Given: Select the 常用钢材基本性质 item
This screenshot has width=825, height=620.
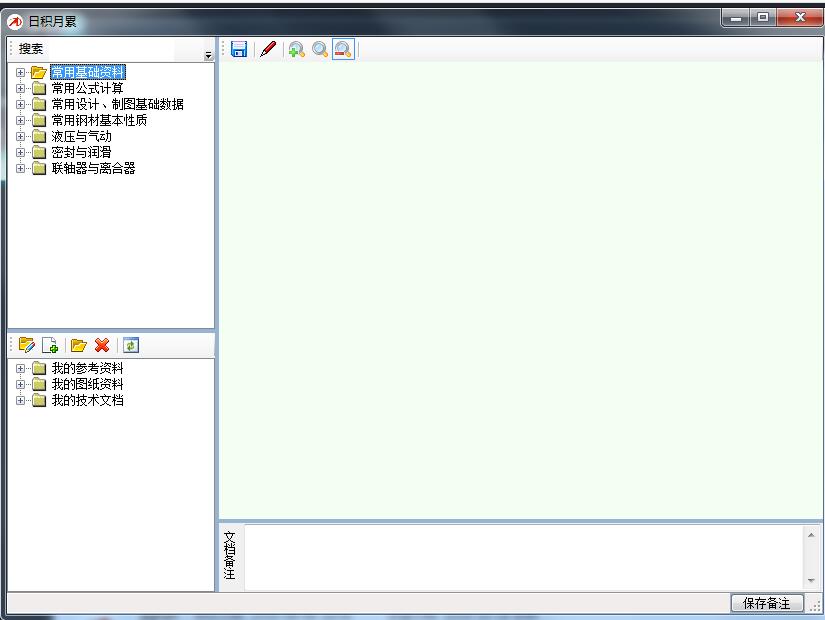Looking at the screenshot, I should pos(99,121).
